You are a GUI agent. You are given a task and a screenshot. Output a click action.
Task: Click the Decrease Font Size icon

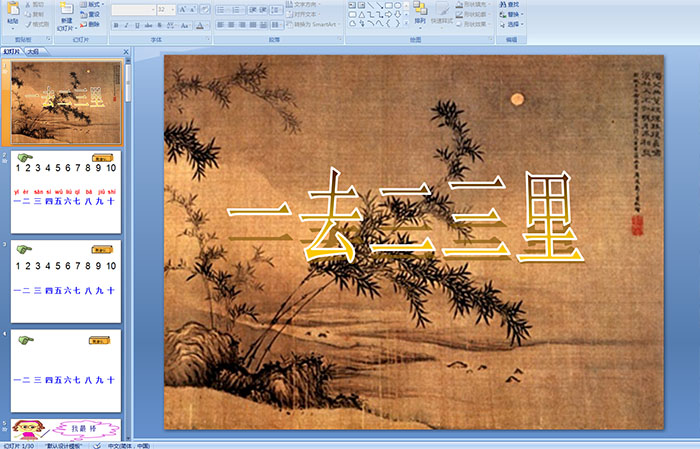coord(193,9)
